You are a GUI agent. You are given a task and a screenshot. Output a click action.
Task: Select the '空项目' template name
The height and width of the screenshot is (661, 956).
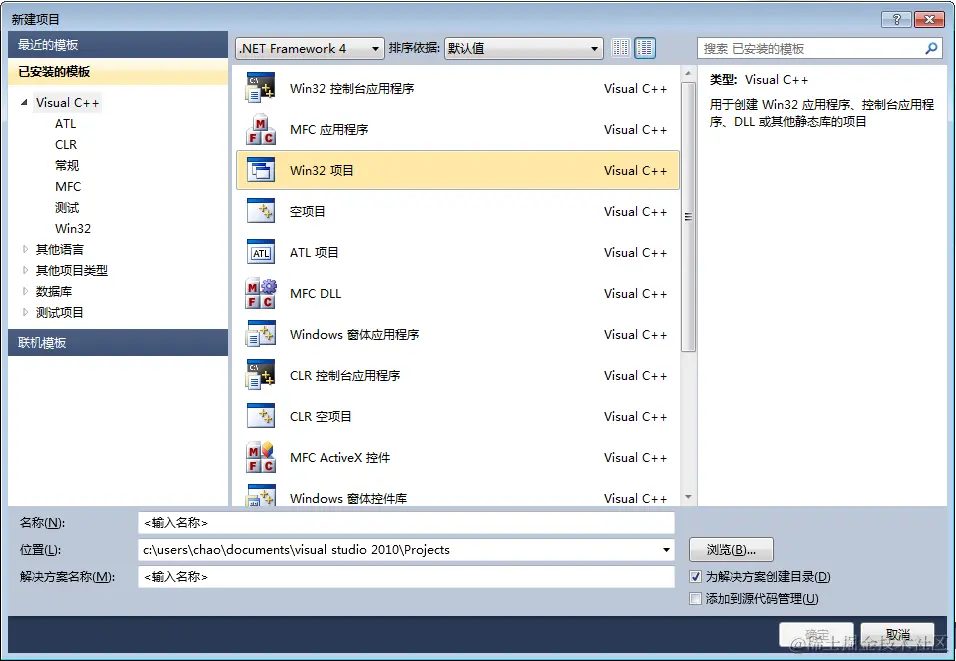point(307,211)
